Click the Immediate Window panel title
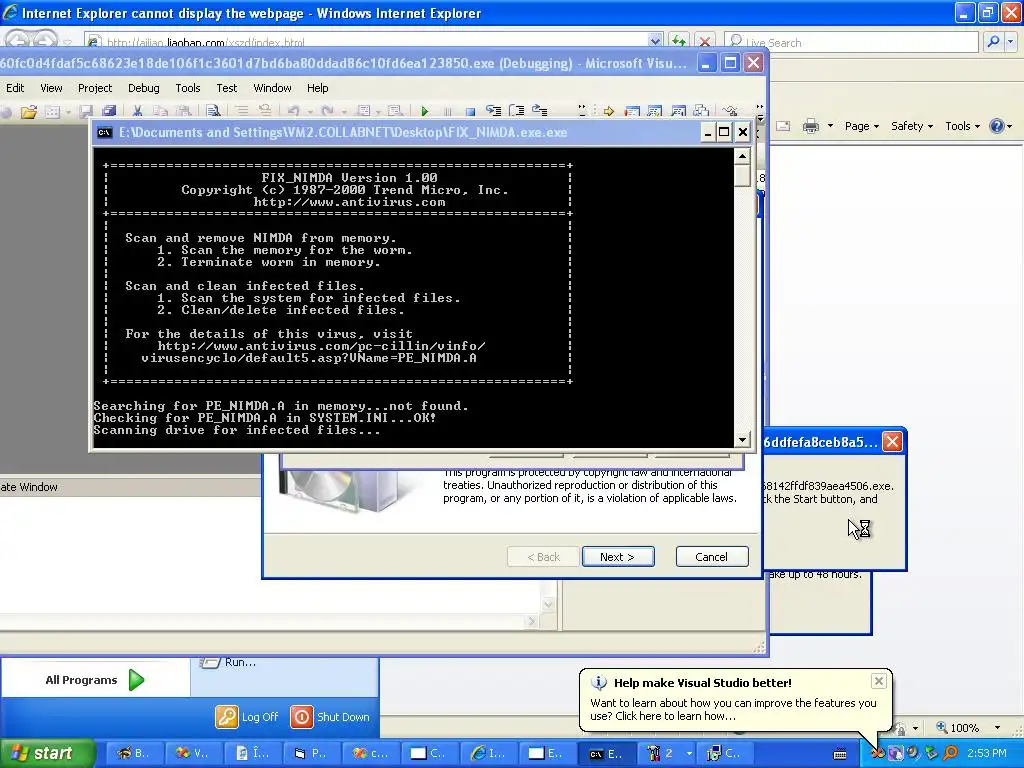The height and width of the screenshot is (768, 1024). click(x=29, y=487)
